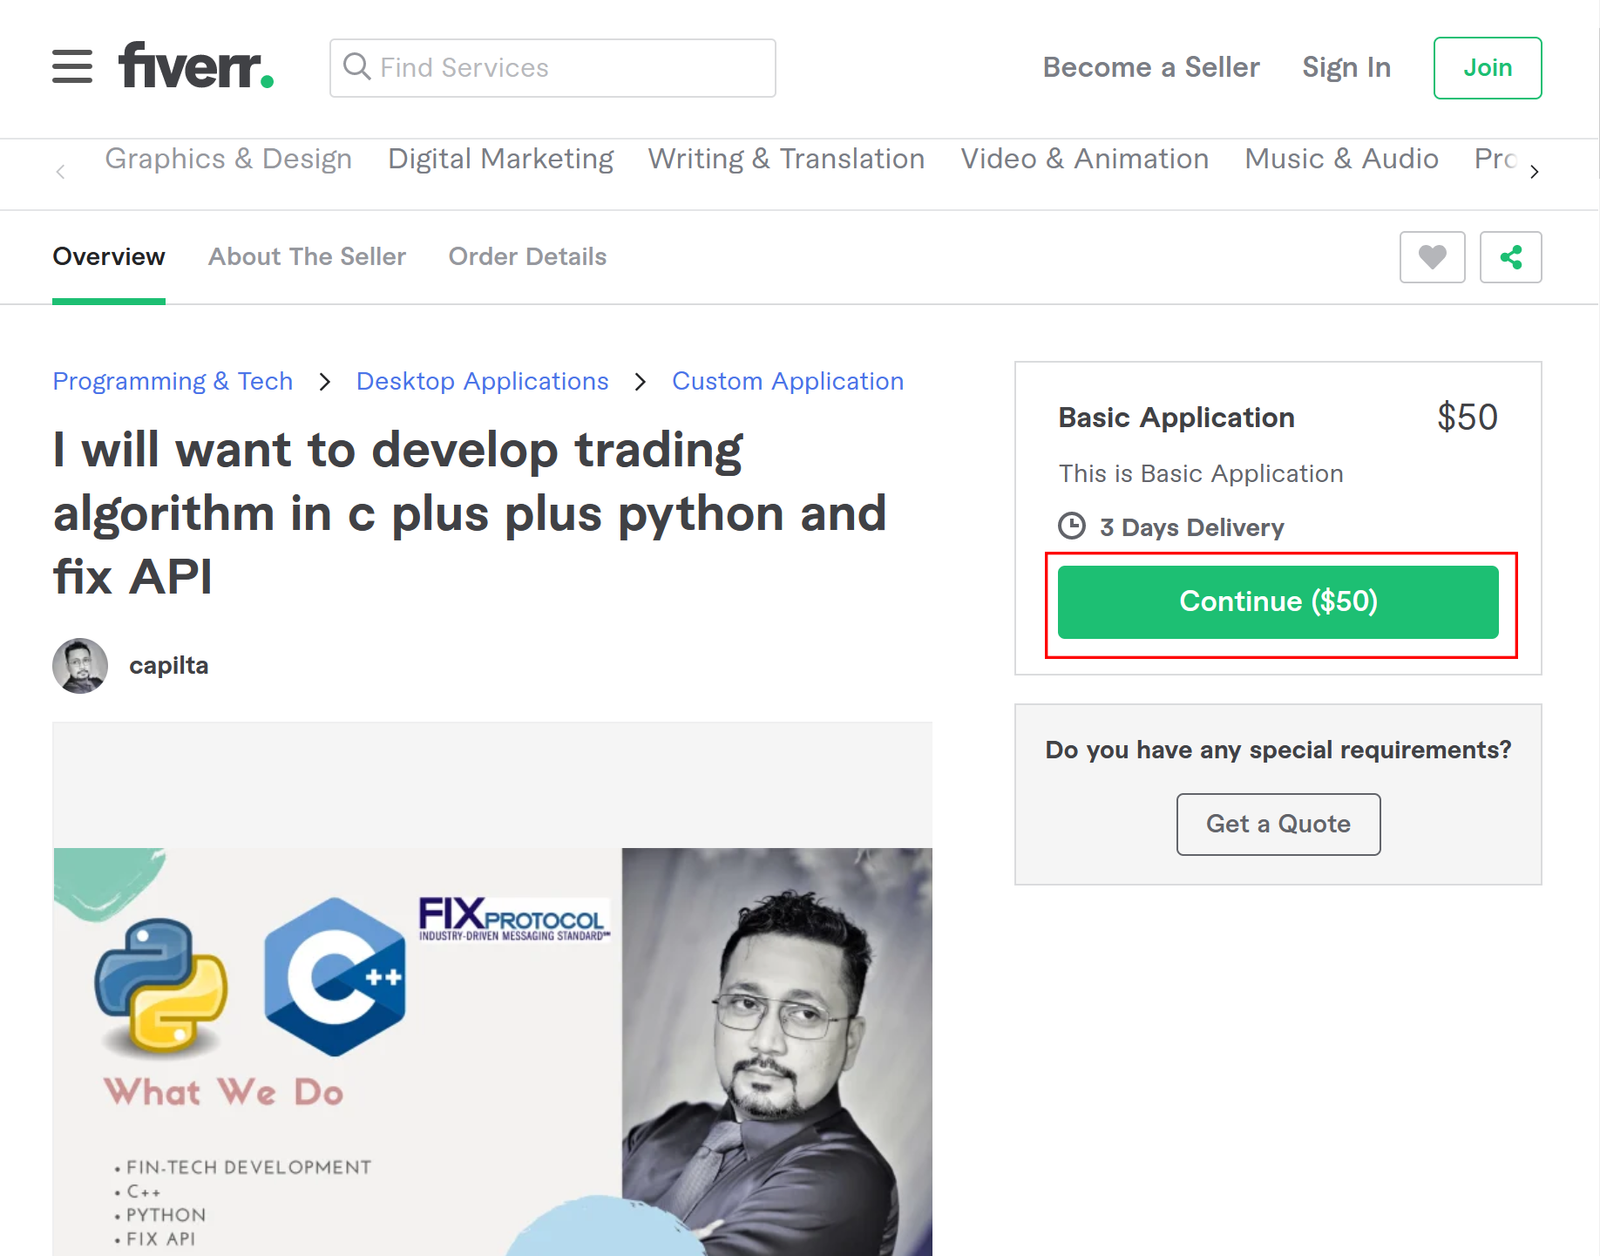Click Continue ($50) button
The width and height of the screenshot is (1600, 1256).
point(1278,602)
